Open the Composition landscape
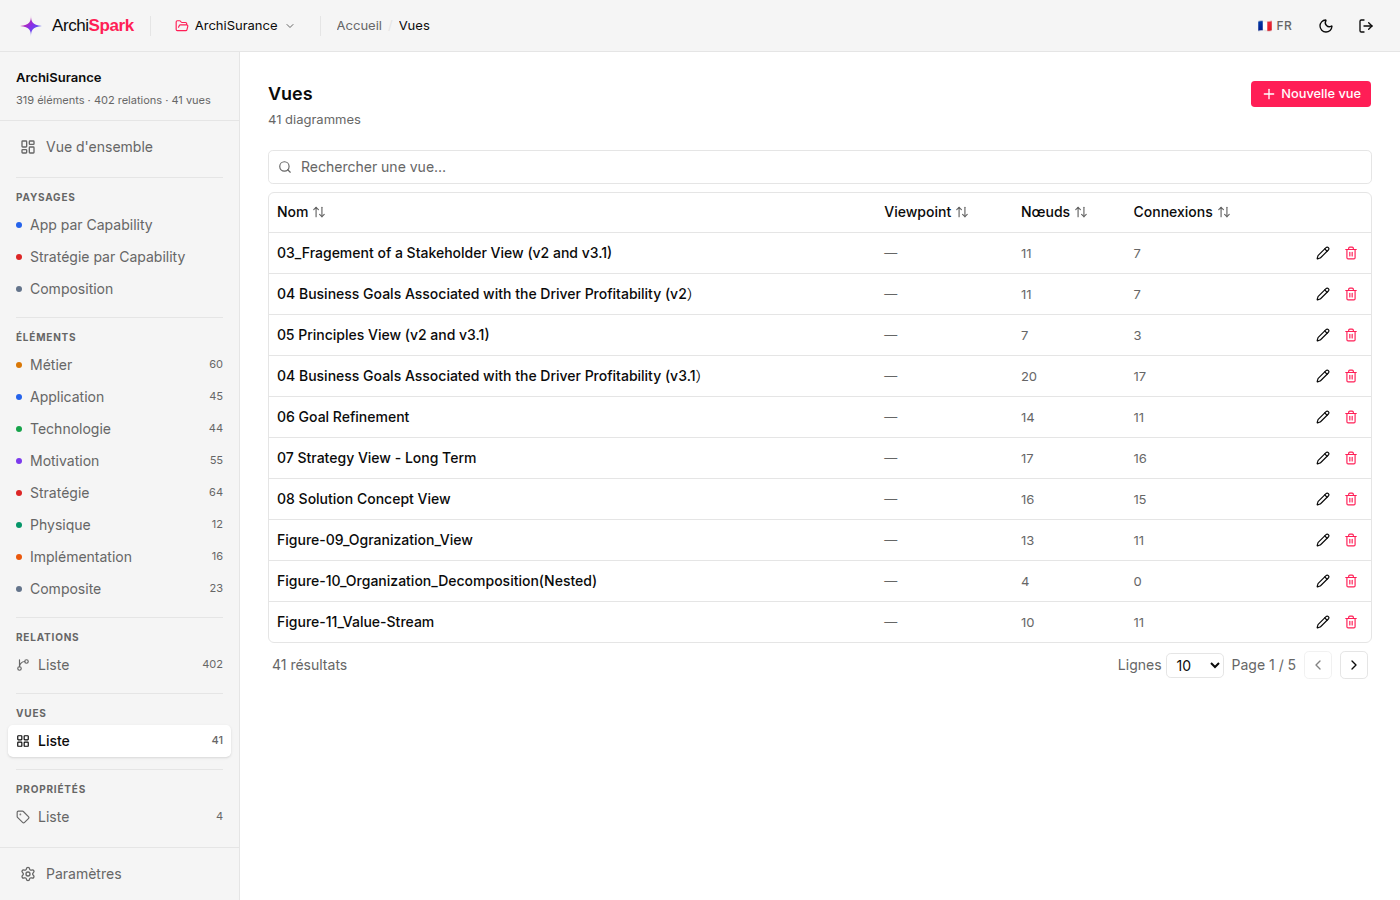The width and height of the screenshot is (1400, 900). coord(120,289)
